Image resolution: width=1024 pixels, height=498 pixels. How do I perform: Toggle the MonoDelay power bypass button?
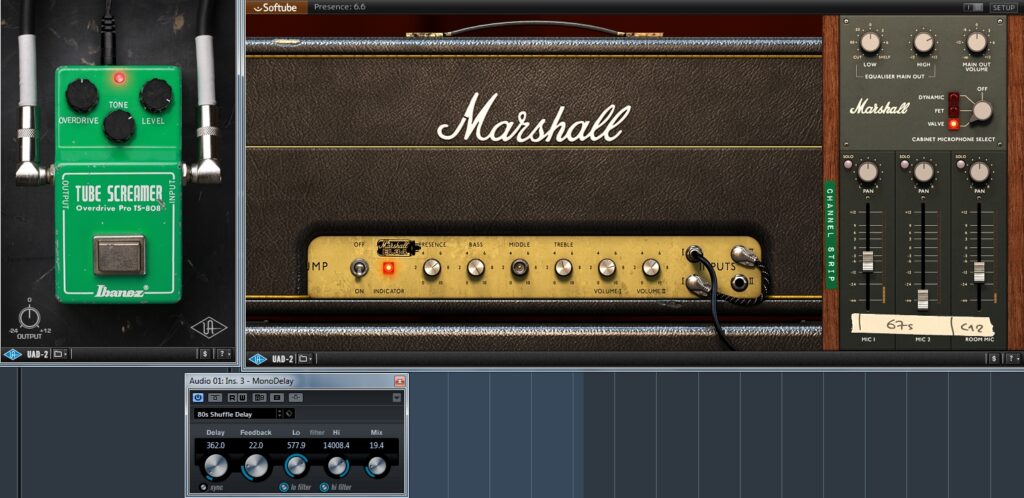point(198,397)
